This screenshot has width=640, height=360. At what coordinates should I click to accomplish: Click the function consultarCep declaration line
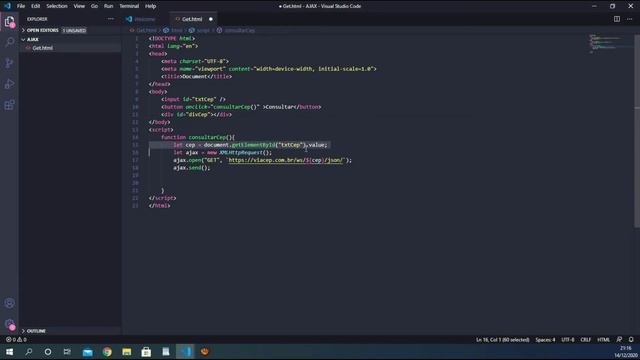pos(198,137)
